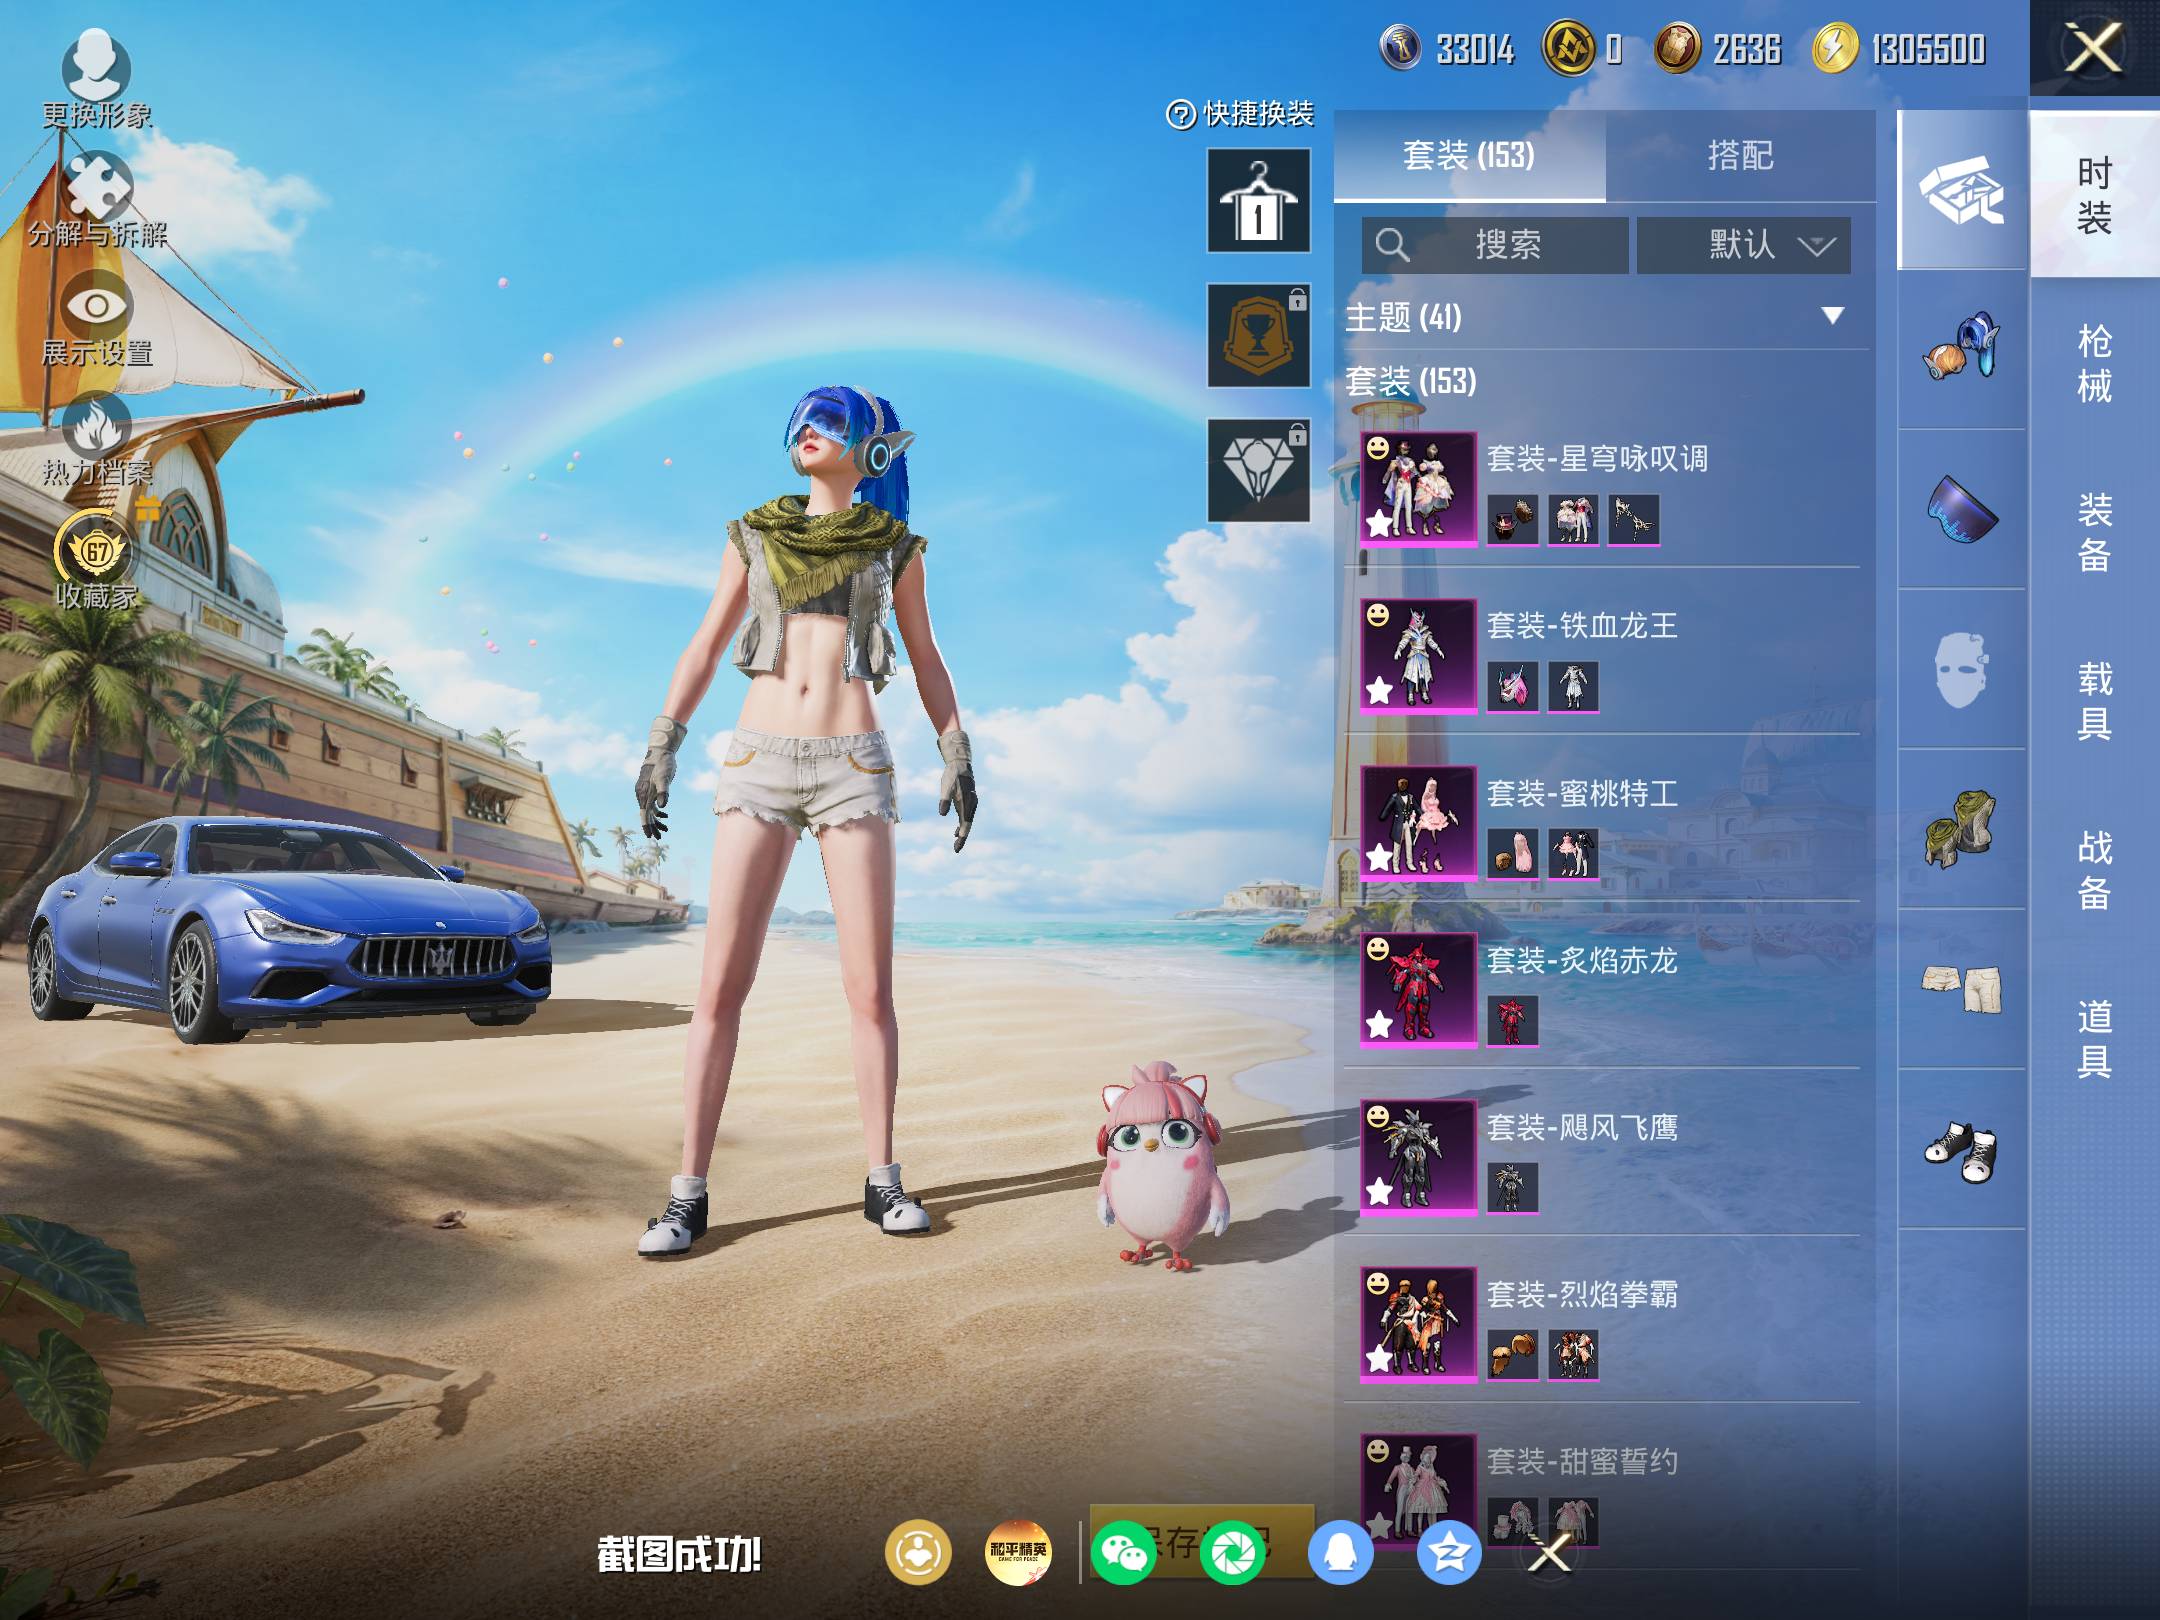Click the 快捷换装 help question mark
The height and width of the screenshot is (1620, 2160).
1181,115
